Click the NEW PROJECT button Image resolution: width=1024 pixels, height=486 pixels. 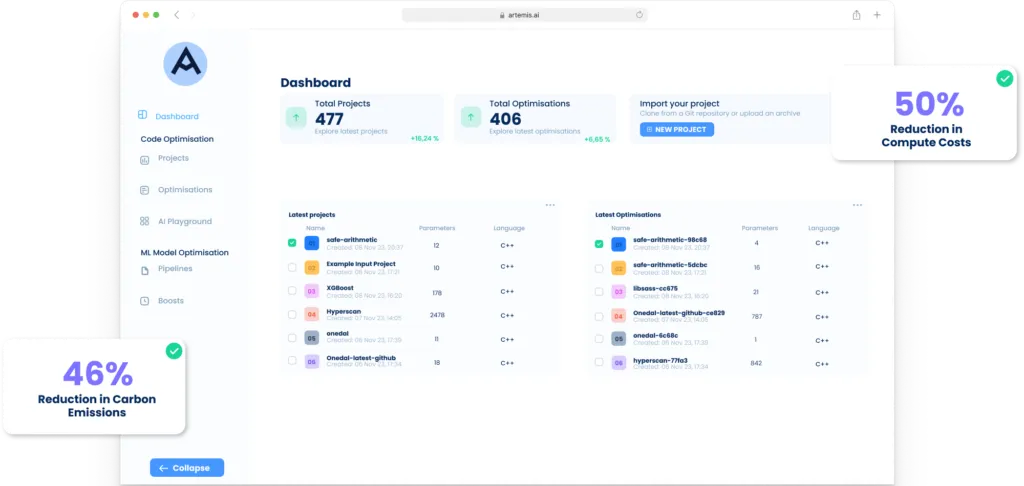click(x=677, y=129)
